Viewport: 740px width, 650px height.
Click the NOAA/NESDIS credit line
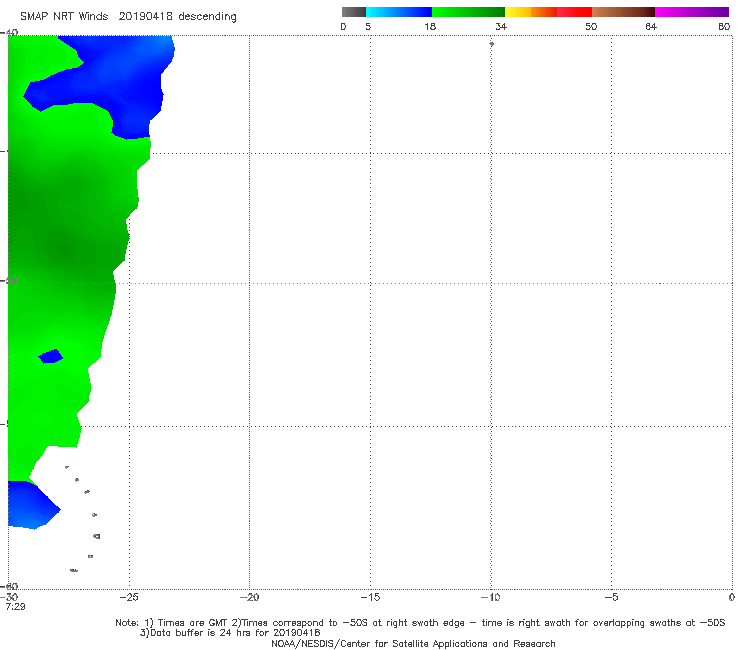tap(413, 644)
